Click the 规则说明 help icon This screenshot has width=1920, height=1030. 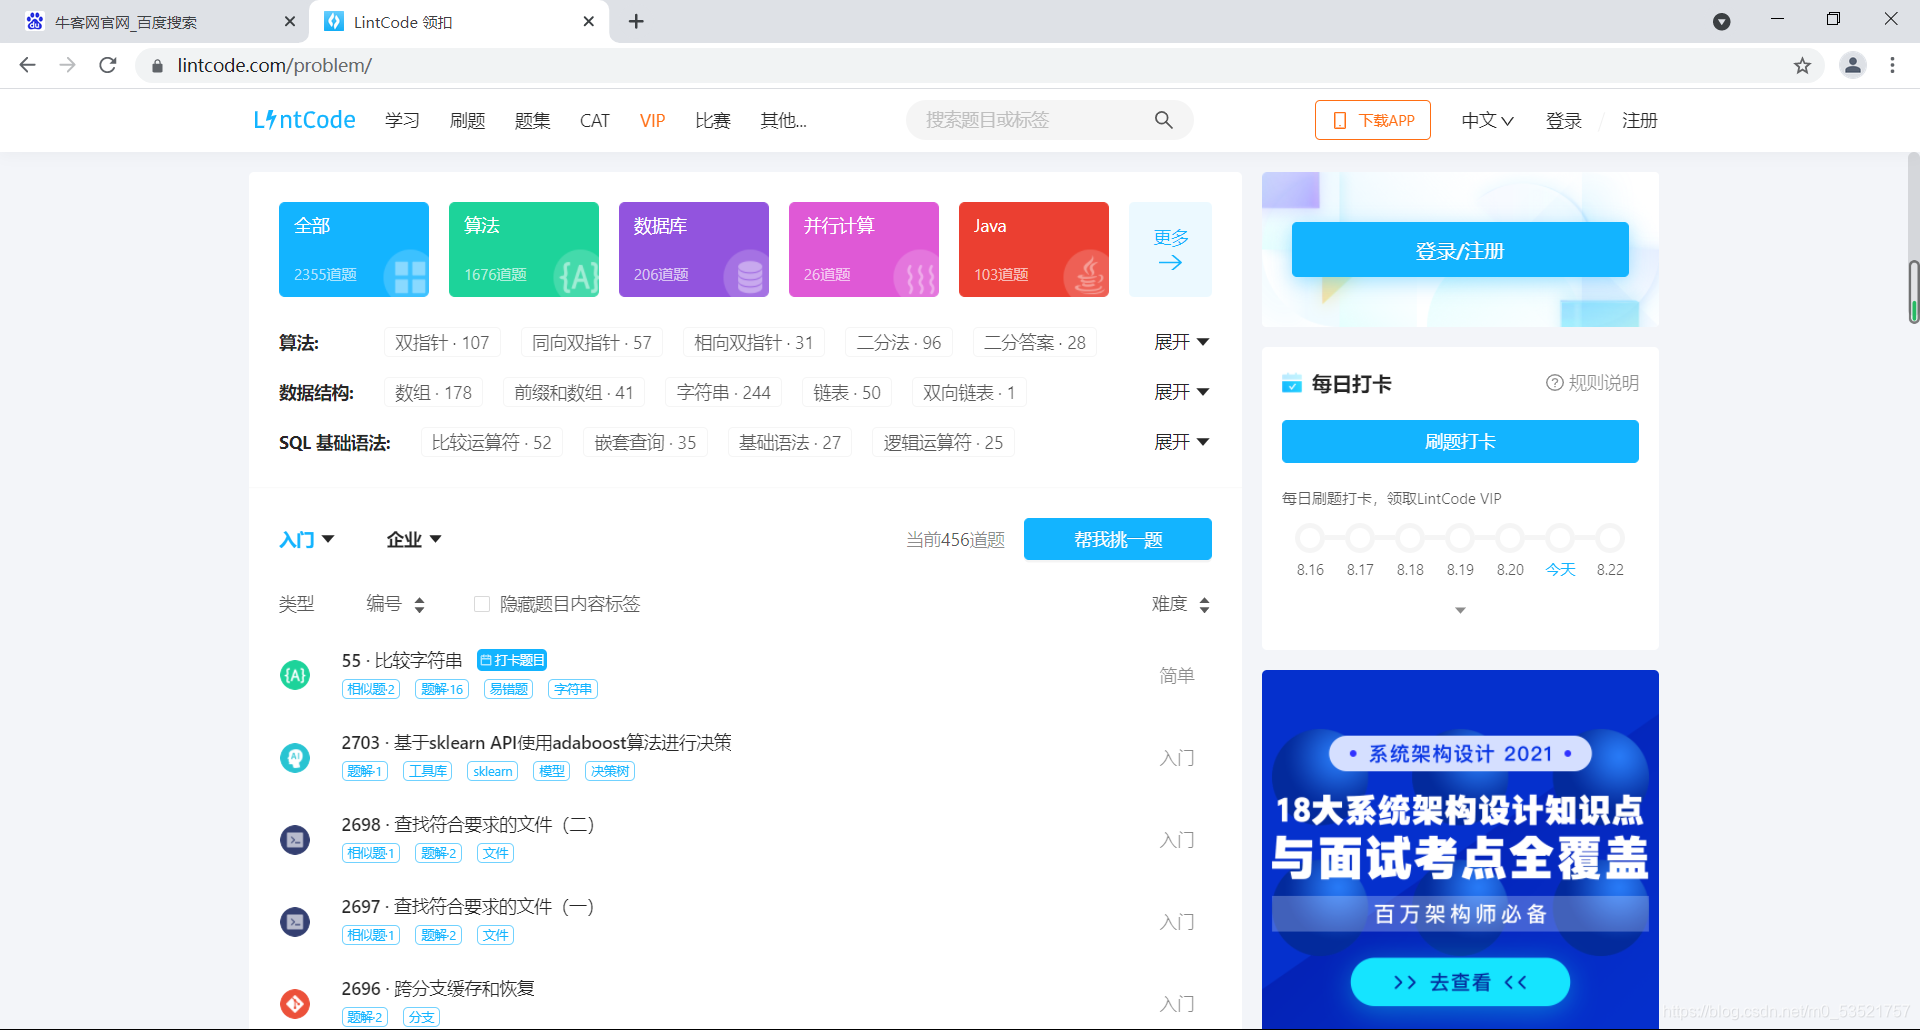pos(1554,383)
